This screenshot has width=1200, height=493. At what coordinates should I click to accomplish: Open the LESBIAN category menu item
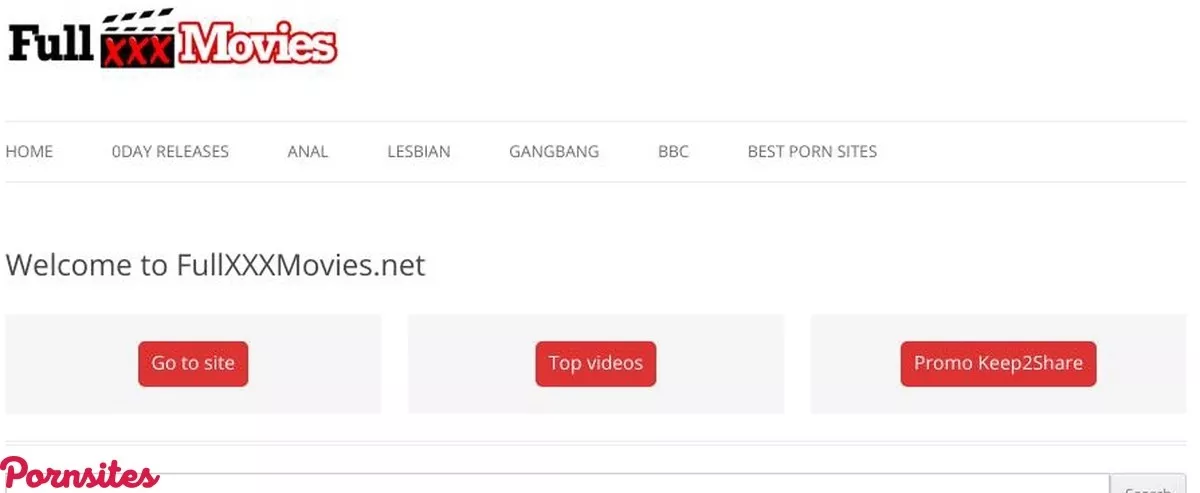pyautogui.click(x=419, y=152)
